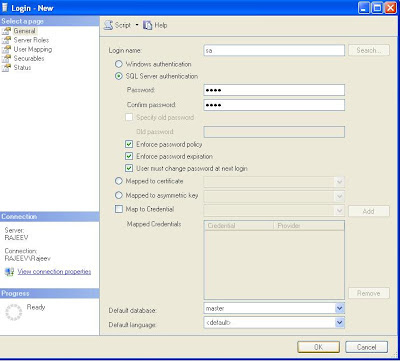Viewport: 400px width, 361px height.
Task: Click the Credential column header
Action: point(239,226)
